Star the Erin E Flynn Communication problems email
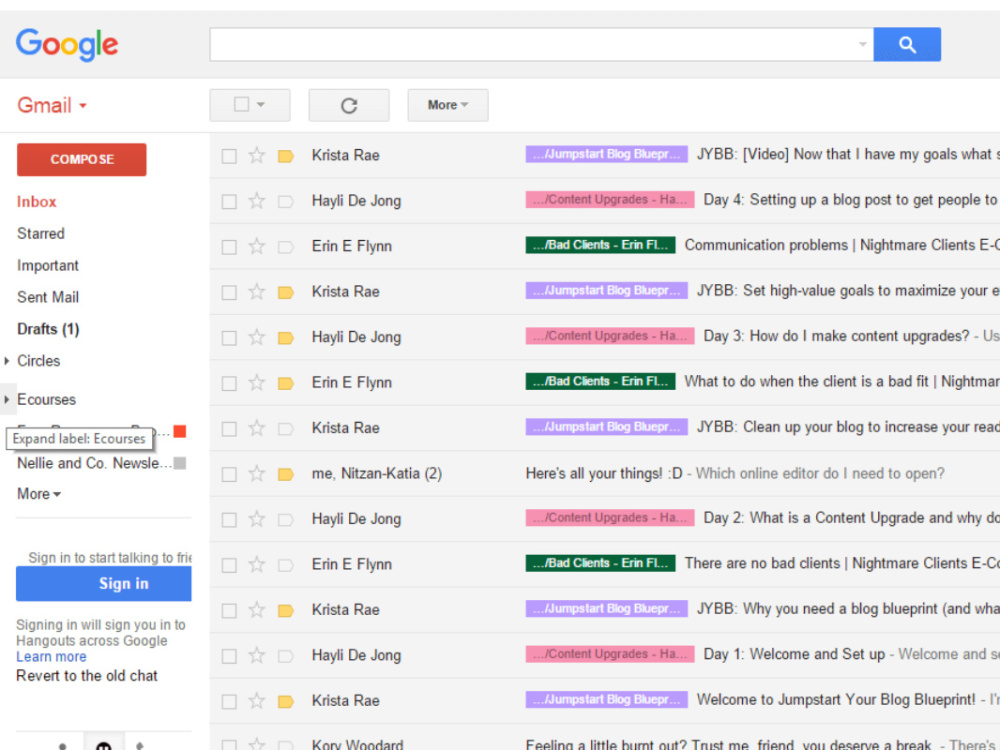1000x750 pixels. point(256,246)
